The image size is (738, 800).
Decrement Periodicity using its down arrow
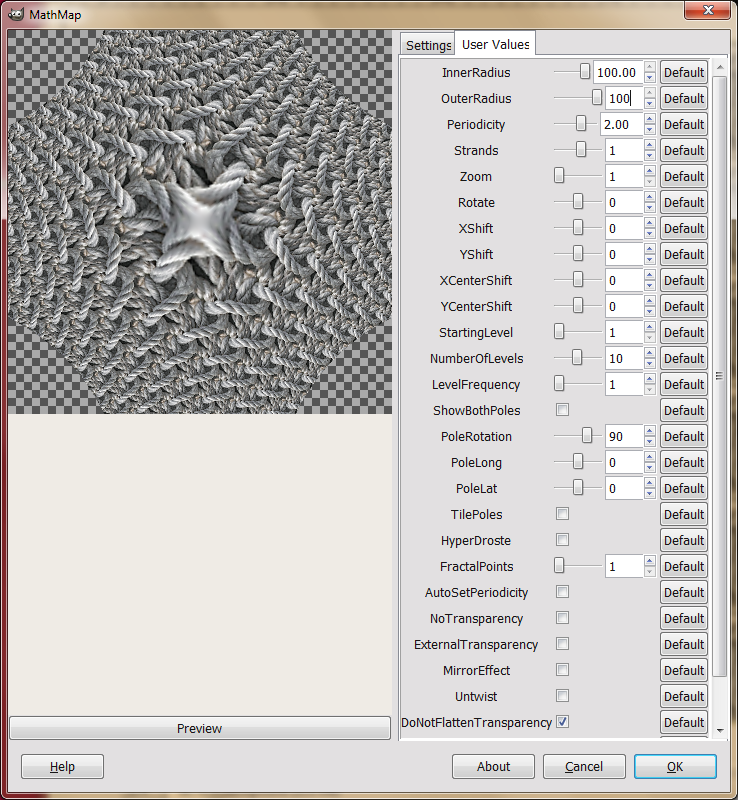click(x=649, y=130)
